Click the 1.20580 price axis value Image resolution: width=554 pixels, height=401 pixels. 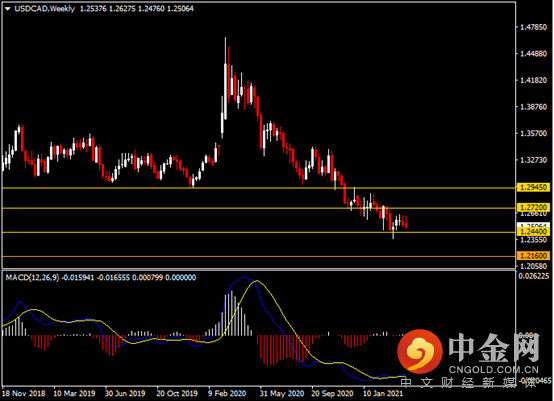pos(534,266)
